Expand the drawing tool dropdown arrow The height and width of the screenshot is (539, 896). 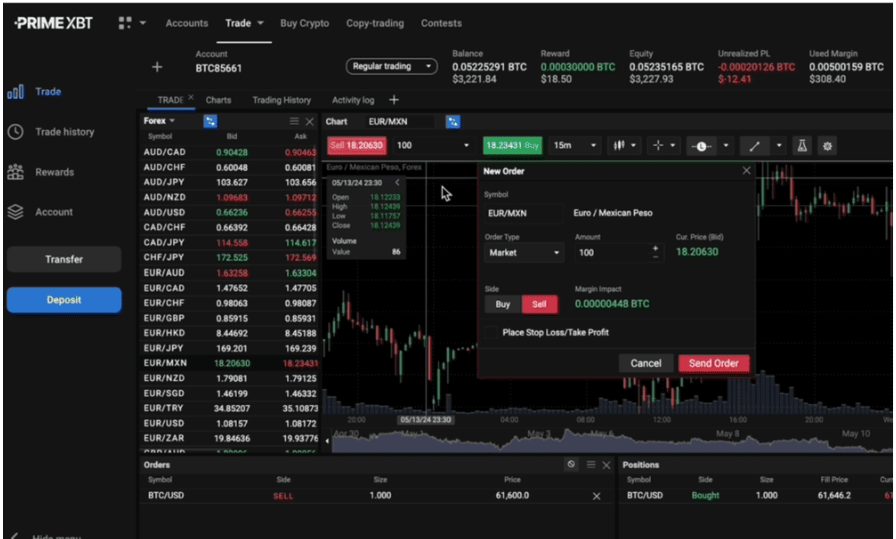point(779,146)
